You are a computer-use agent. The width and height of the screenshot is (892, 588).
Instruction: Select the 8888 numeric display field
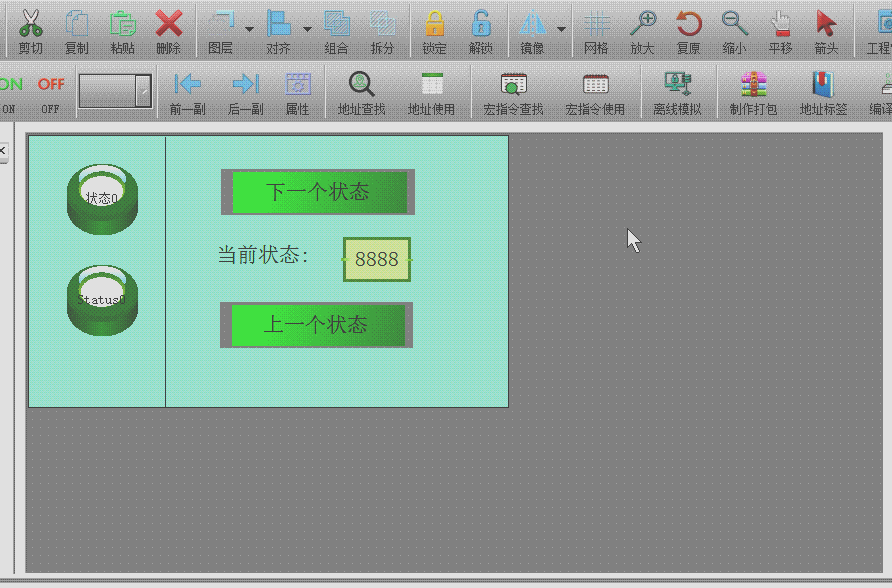(x=377, y=259)
